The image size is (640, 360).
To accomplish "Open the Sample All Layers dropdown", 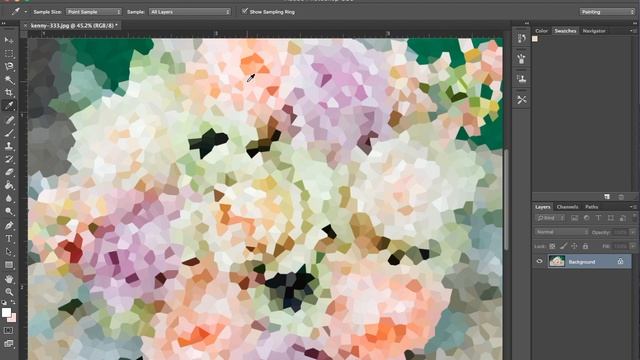I will (190, 12).
